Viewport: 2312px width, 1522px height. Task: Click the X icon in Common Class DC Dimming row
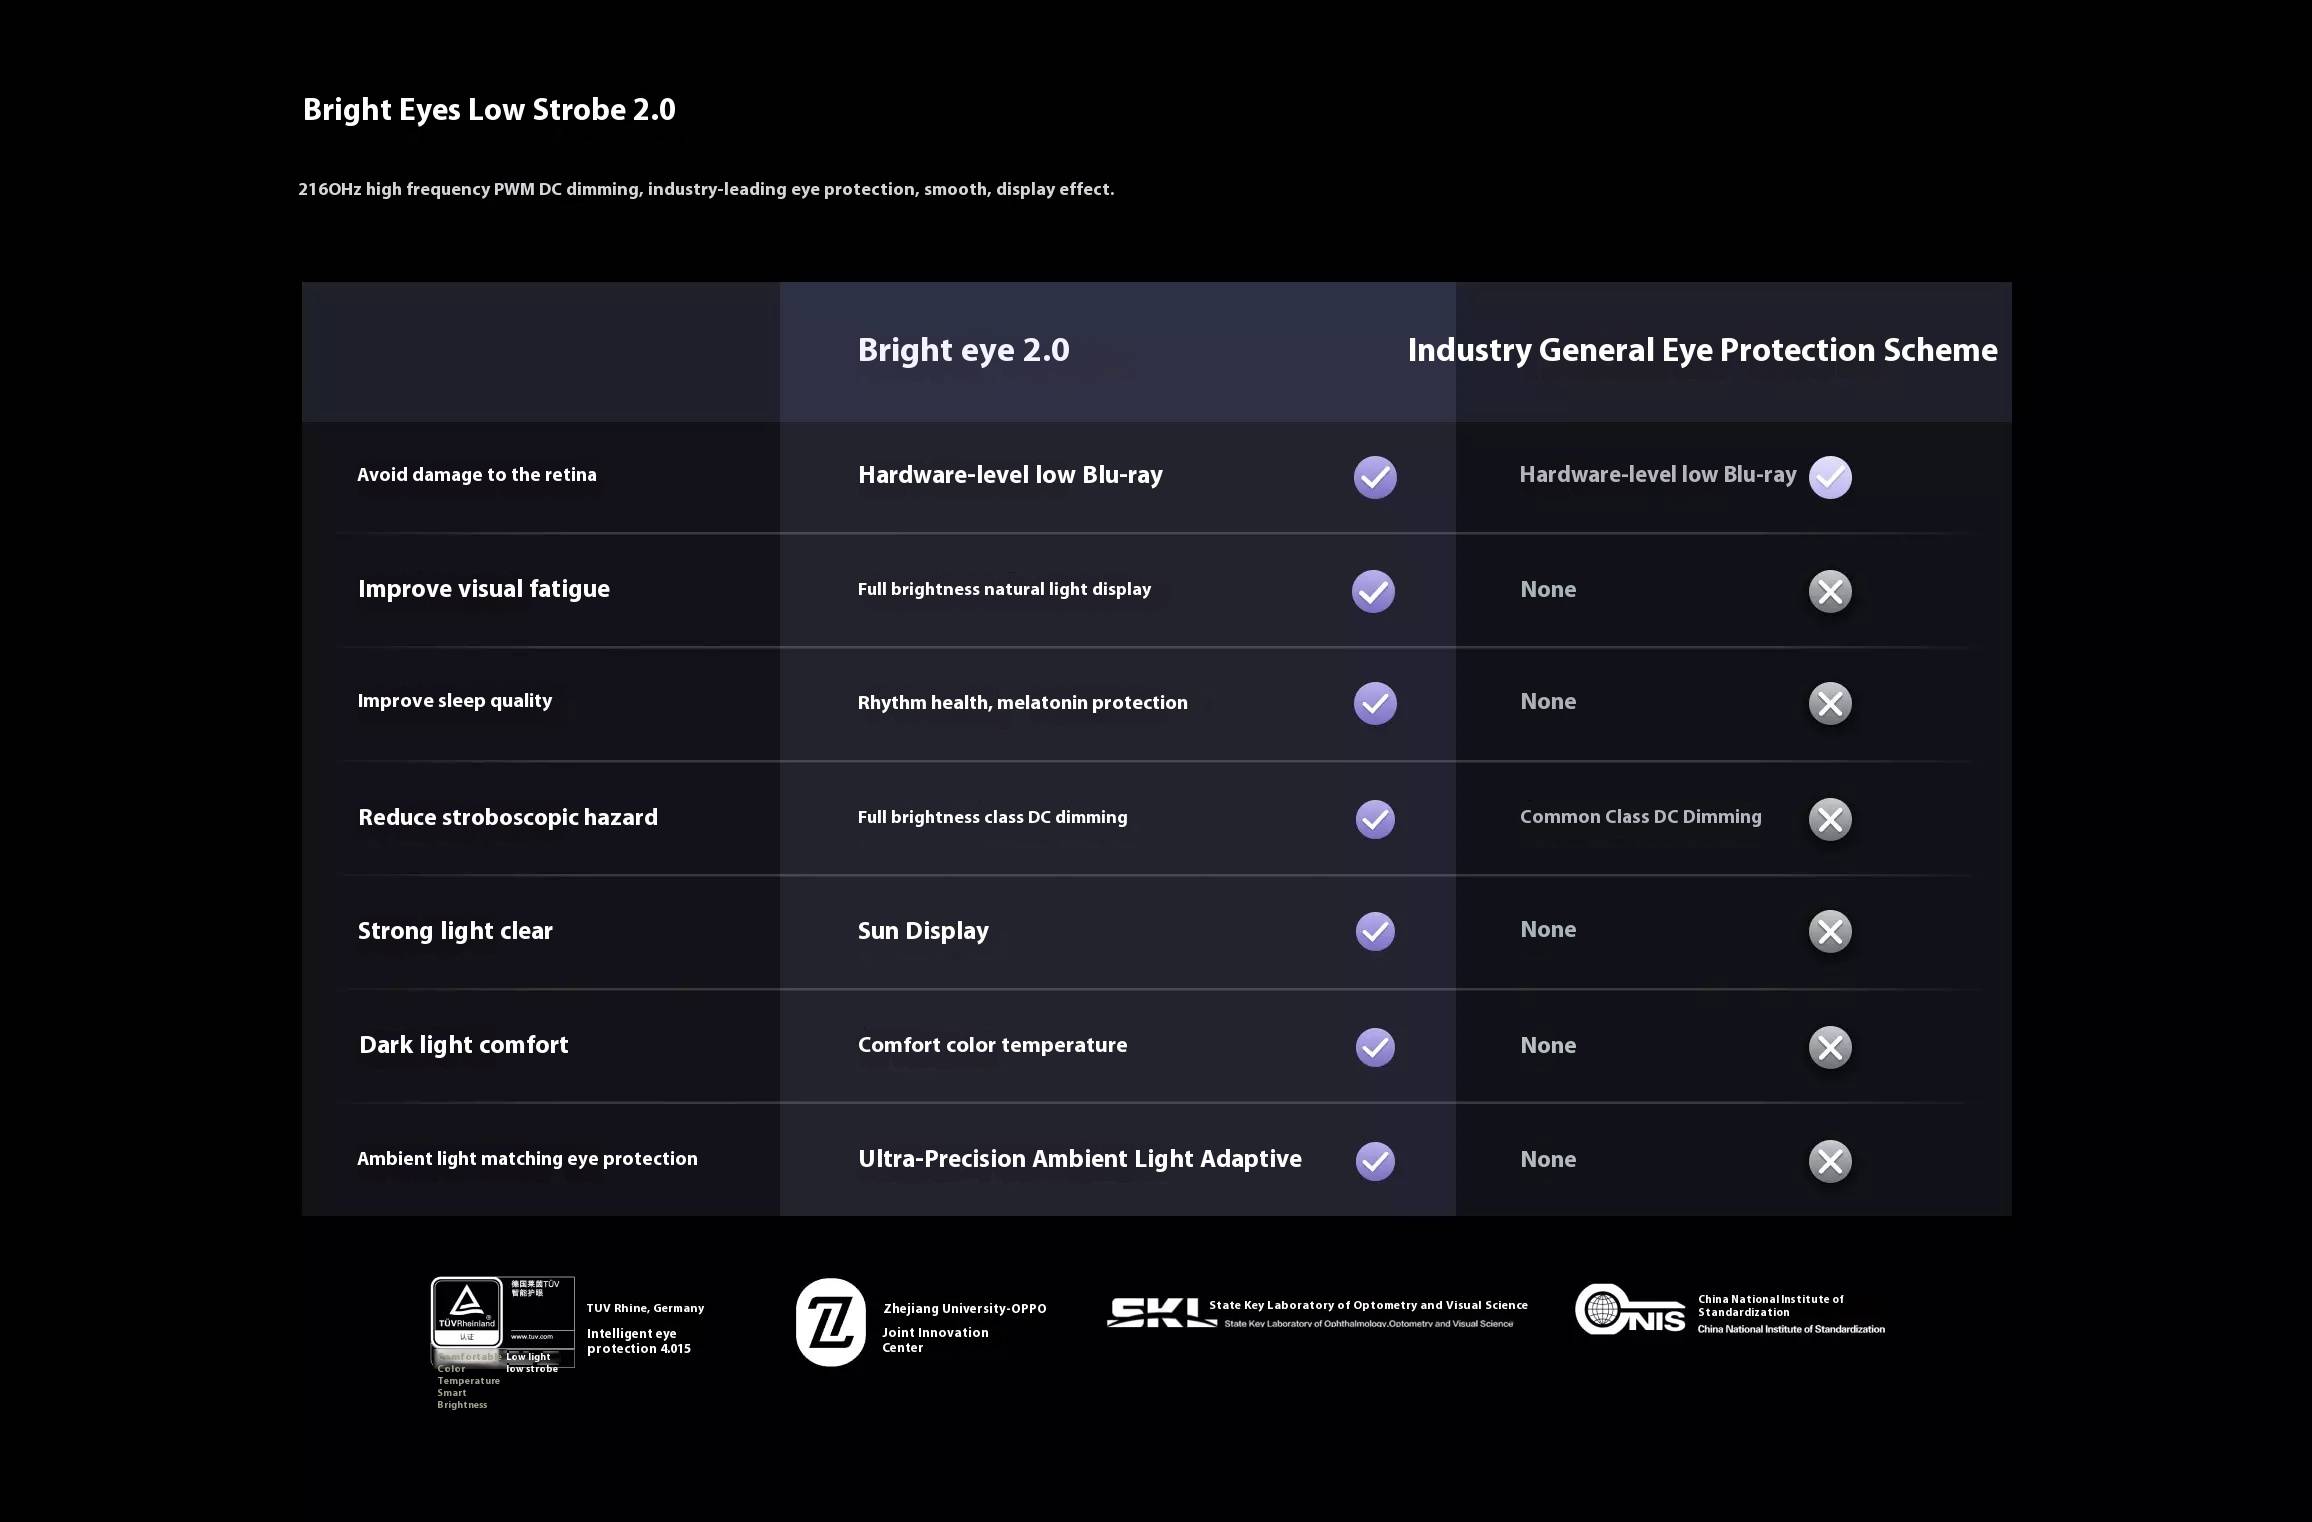(1829, 819)
